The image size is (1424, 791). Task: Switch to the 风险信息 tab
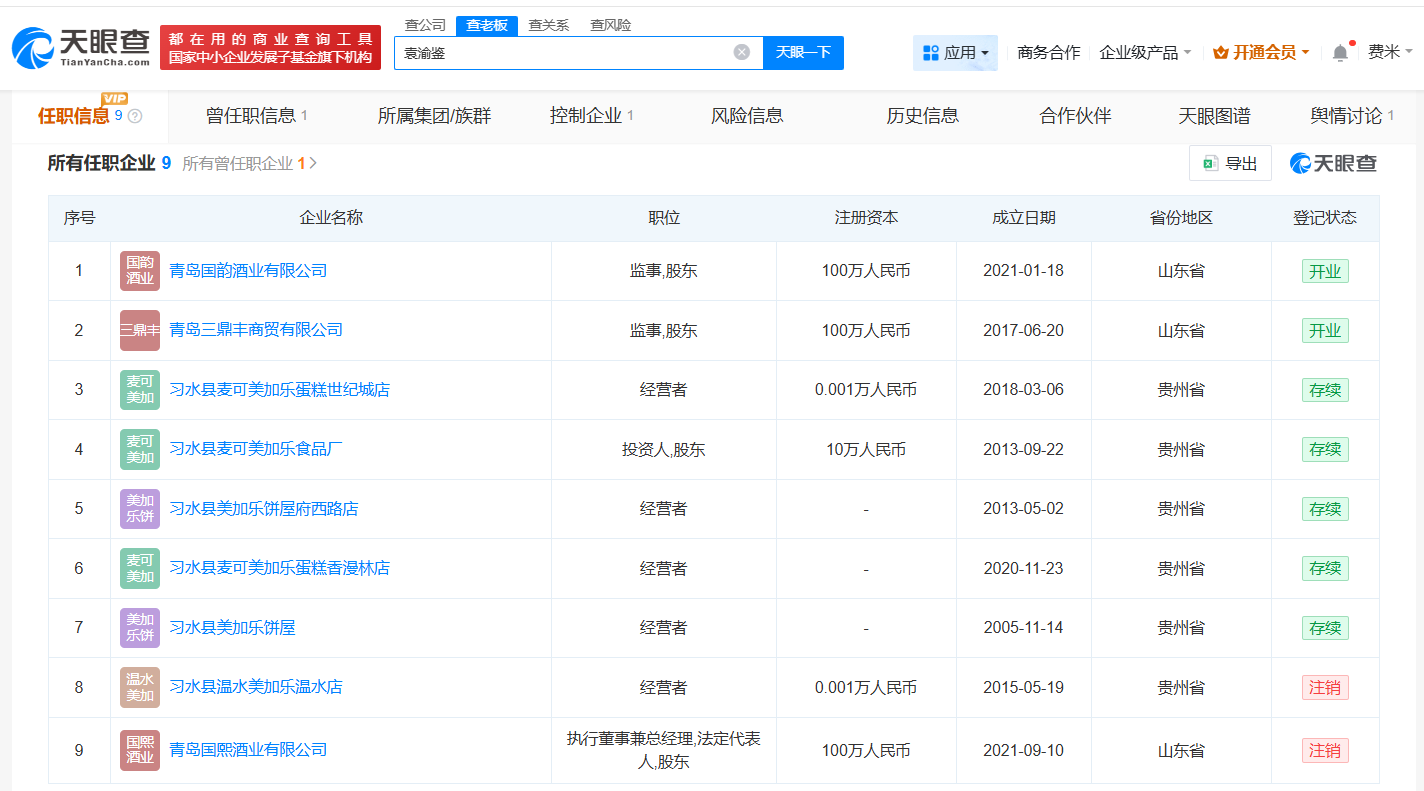point(747,116)
